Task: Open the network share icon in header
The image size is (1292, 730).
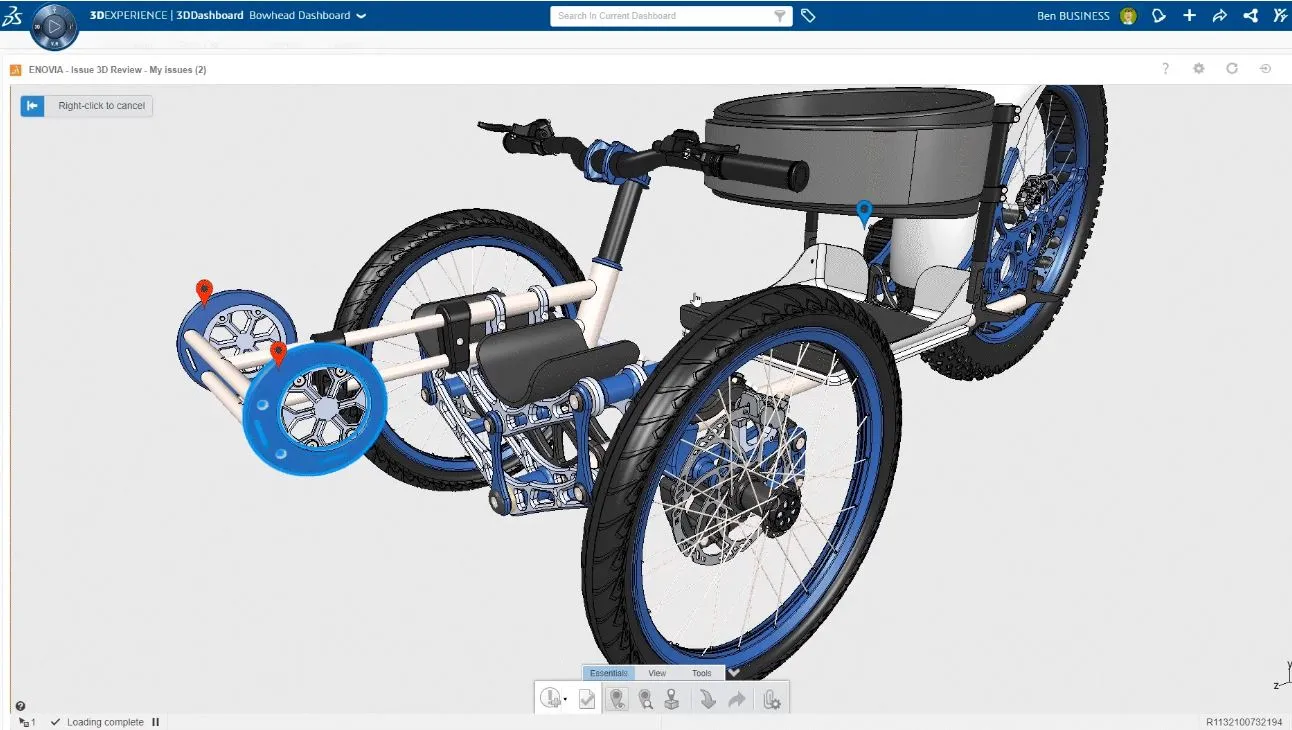Action: click(1250, 16)
